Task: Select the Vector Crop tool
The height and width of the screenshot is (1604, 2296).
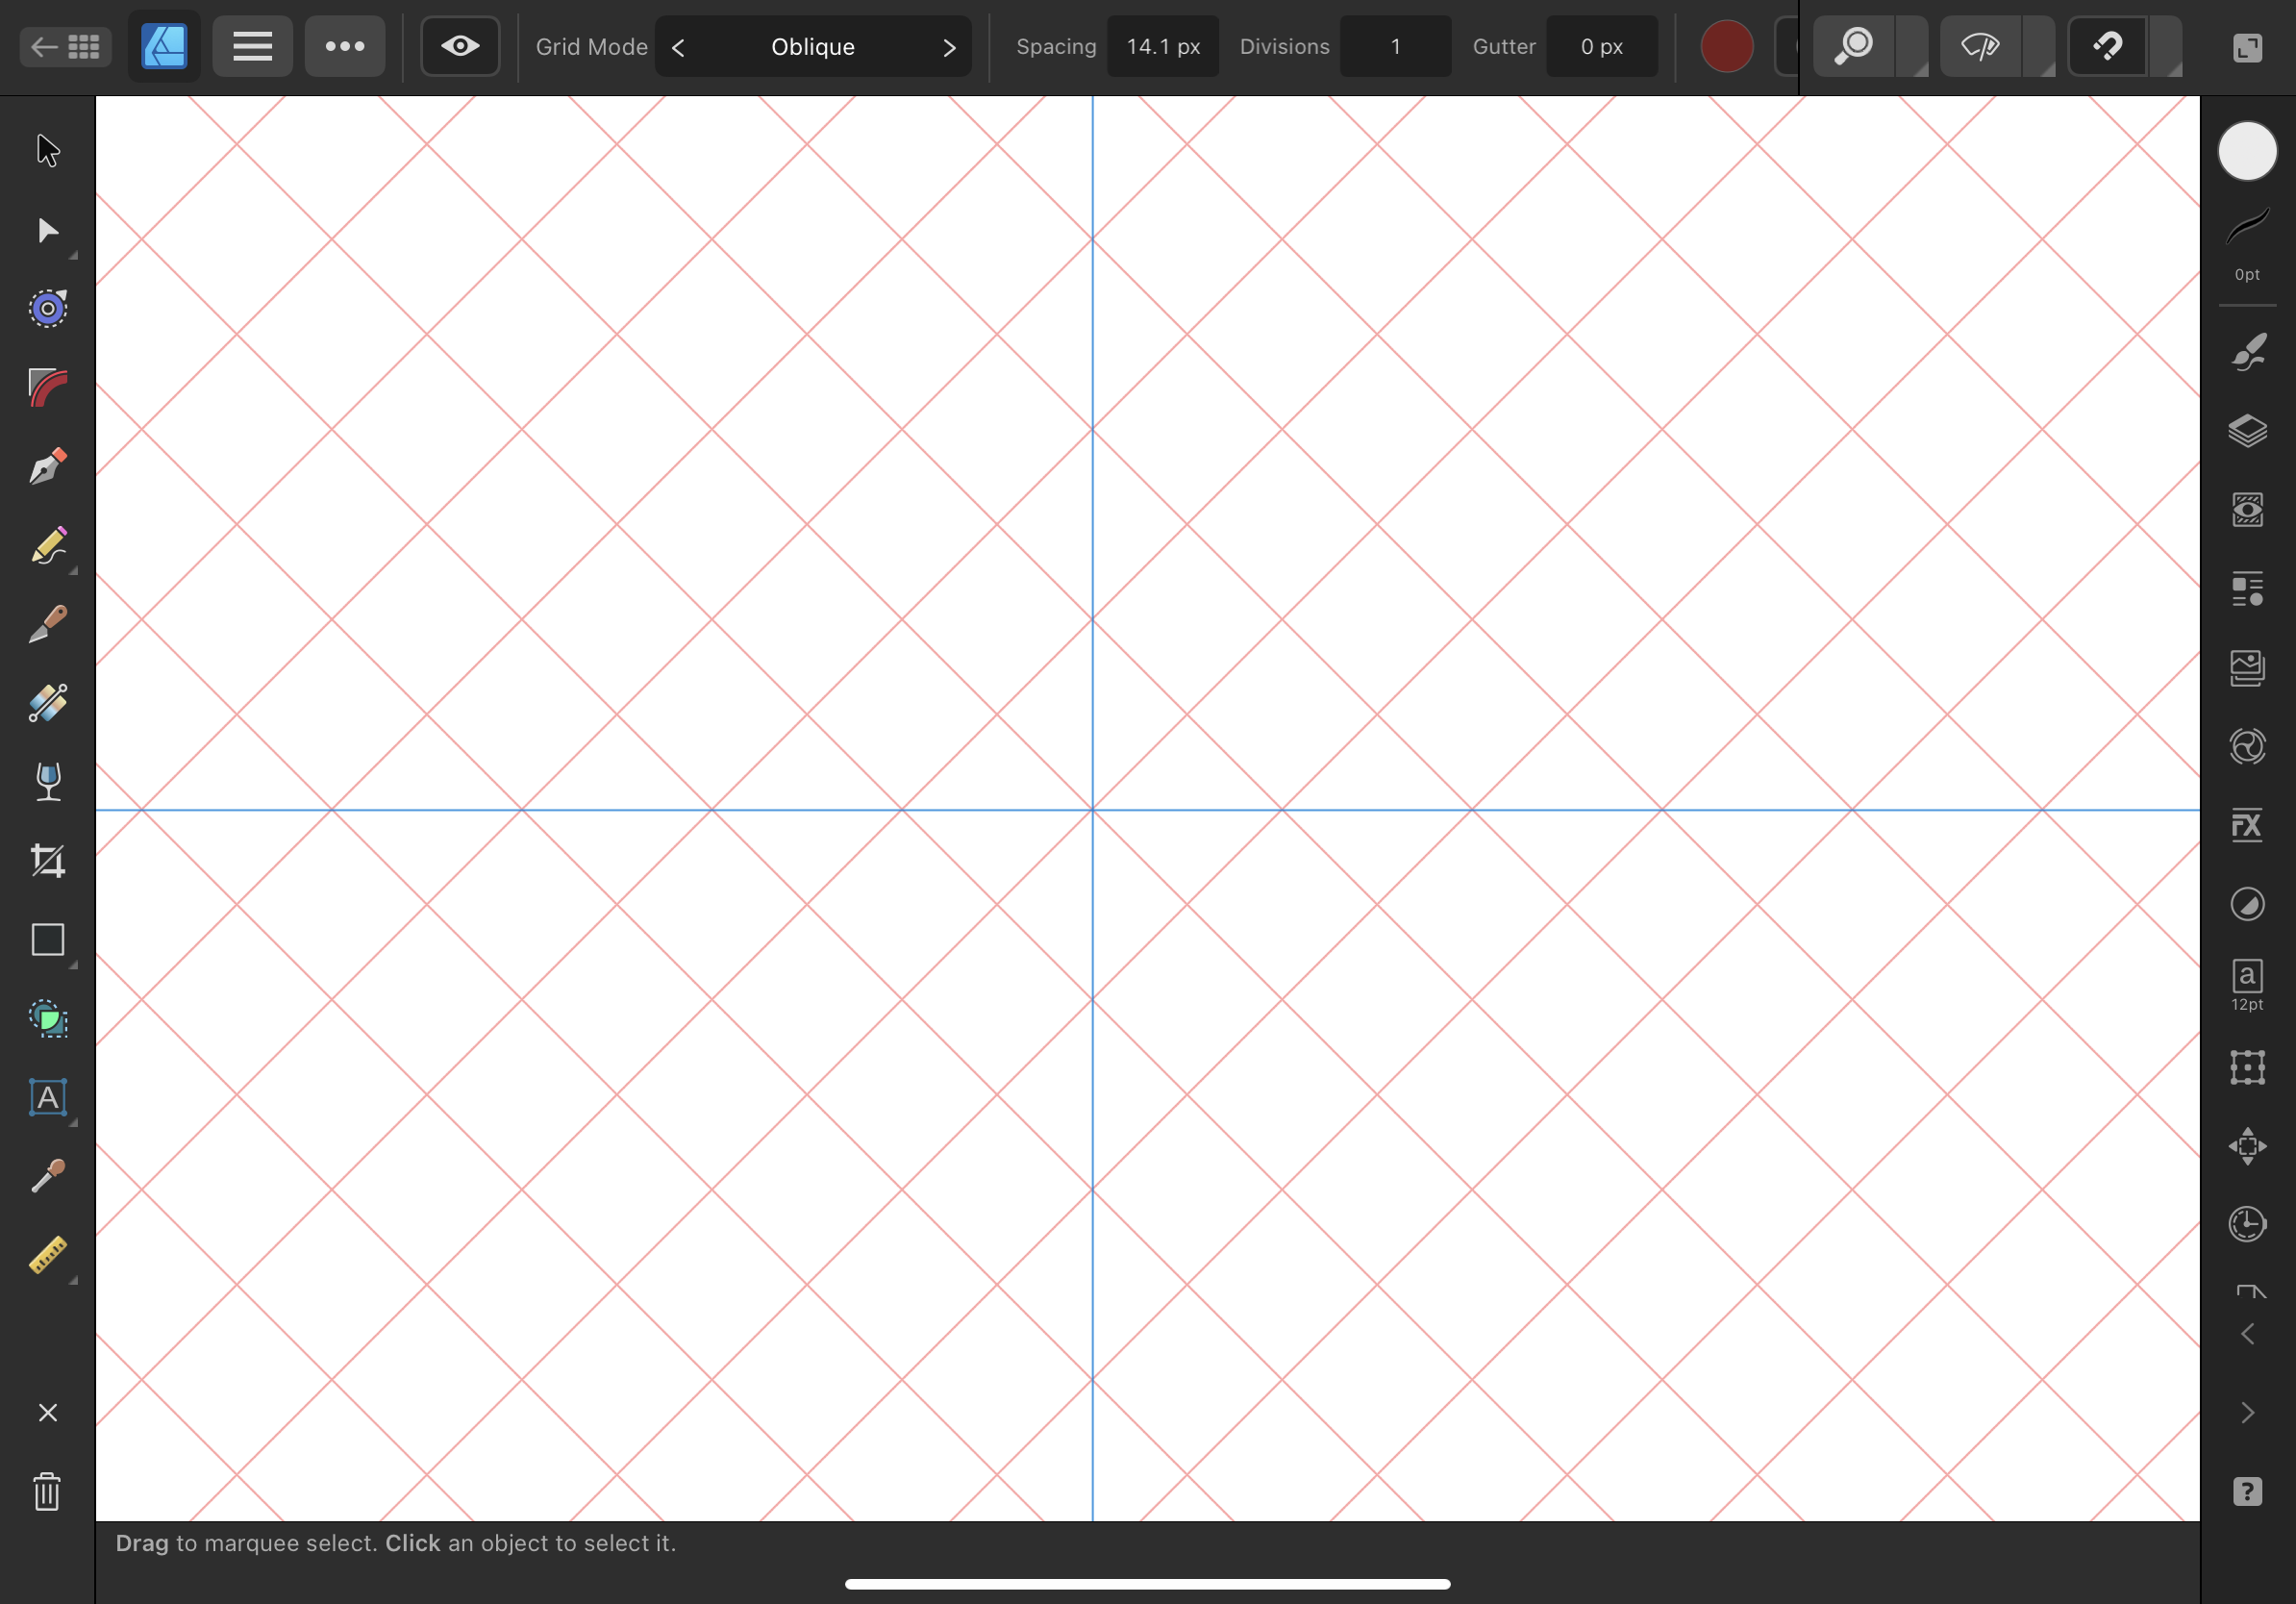Action: point(48,861)
